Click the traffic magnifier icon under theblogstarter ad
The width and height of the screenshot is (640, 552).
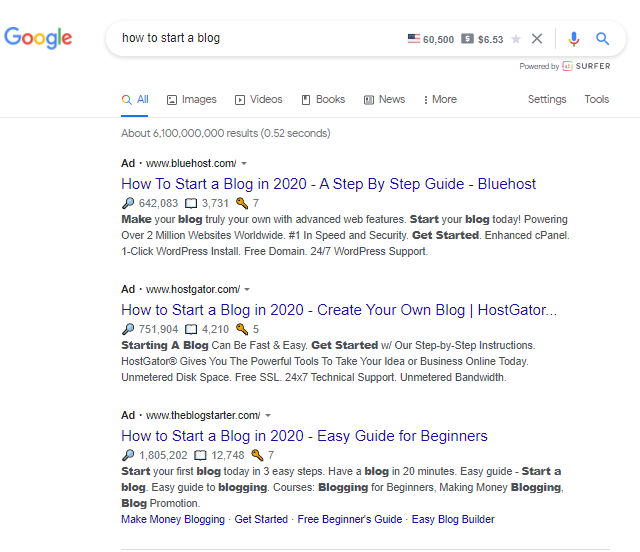point(128,455)
